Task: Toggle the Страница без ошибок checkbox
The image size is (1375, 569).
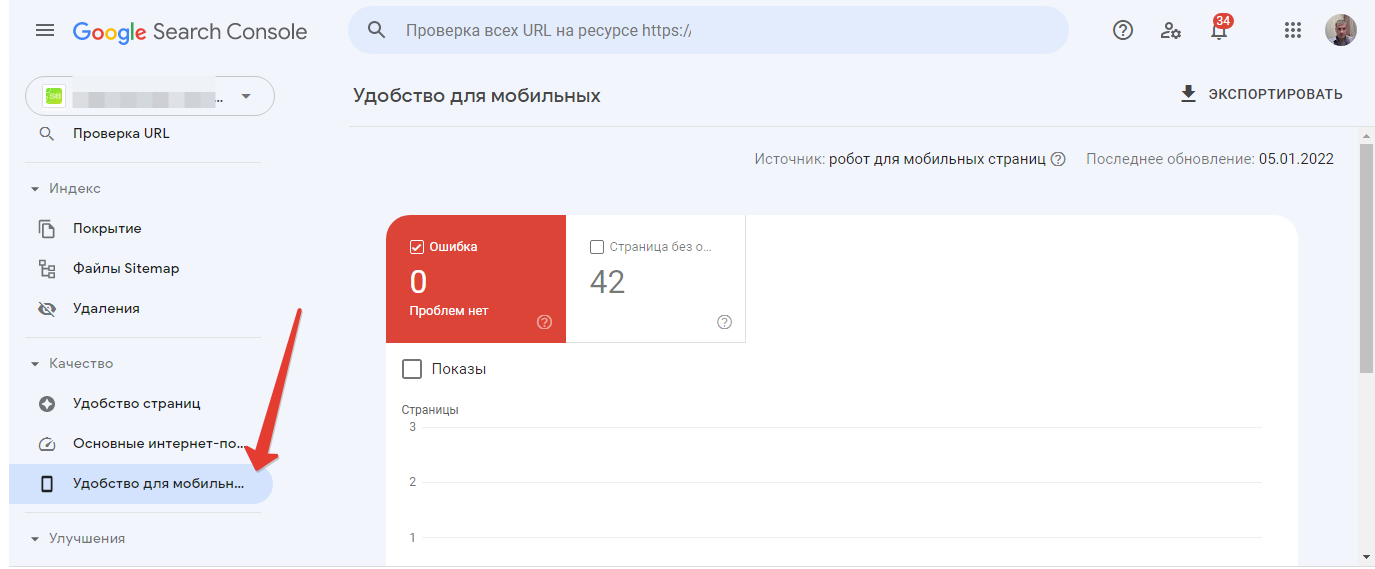Action: tap(597, 247)
